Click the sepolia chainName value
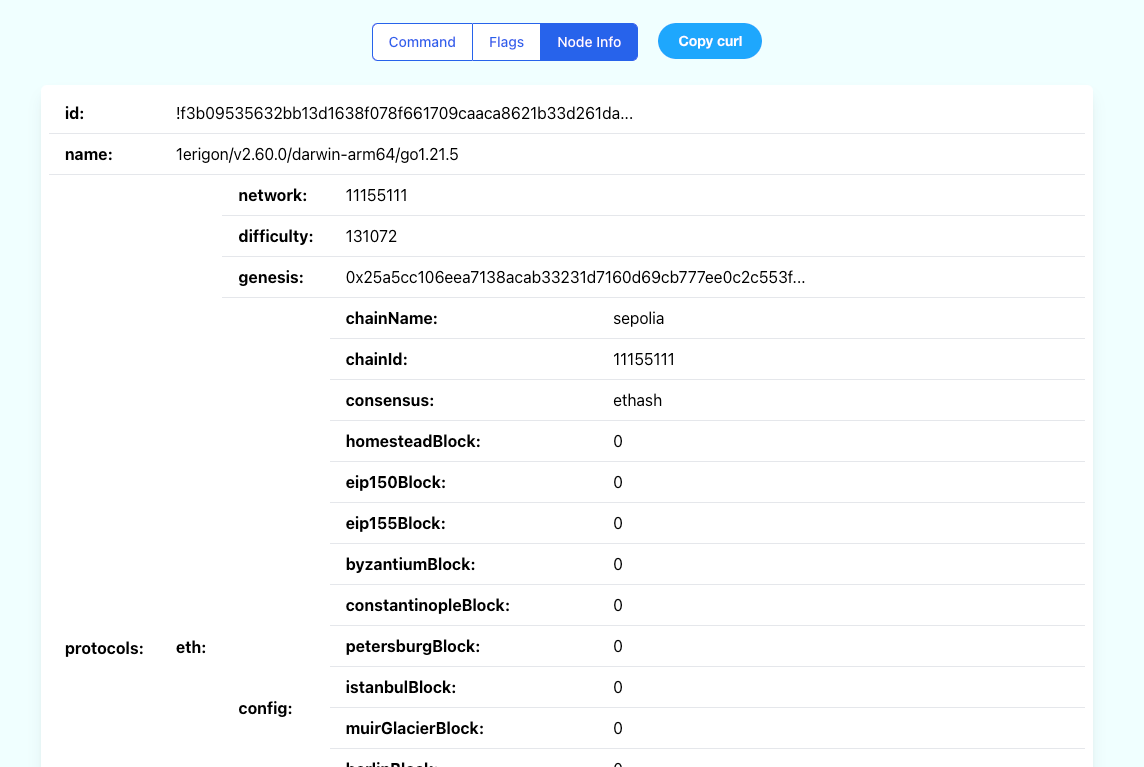The height and width of the screenshot is (767, 1144). [x=638, y=319]
